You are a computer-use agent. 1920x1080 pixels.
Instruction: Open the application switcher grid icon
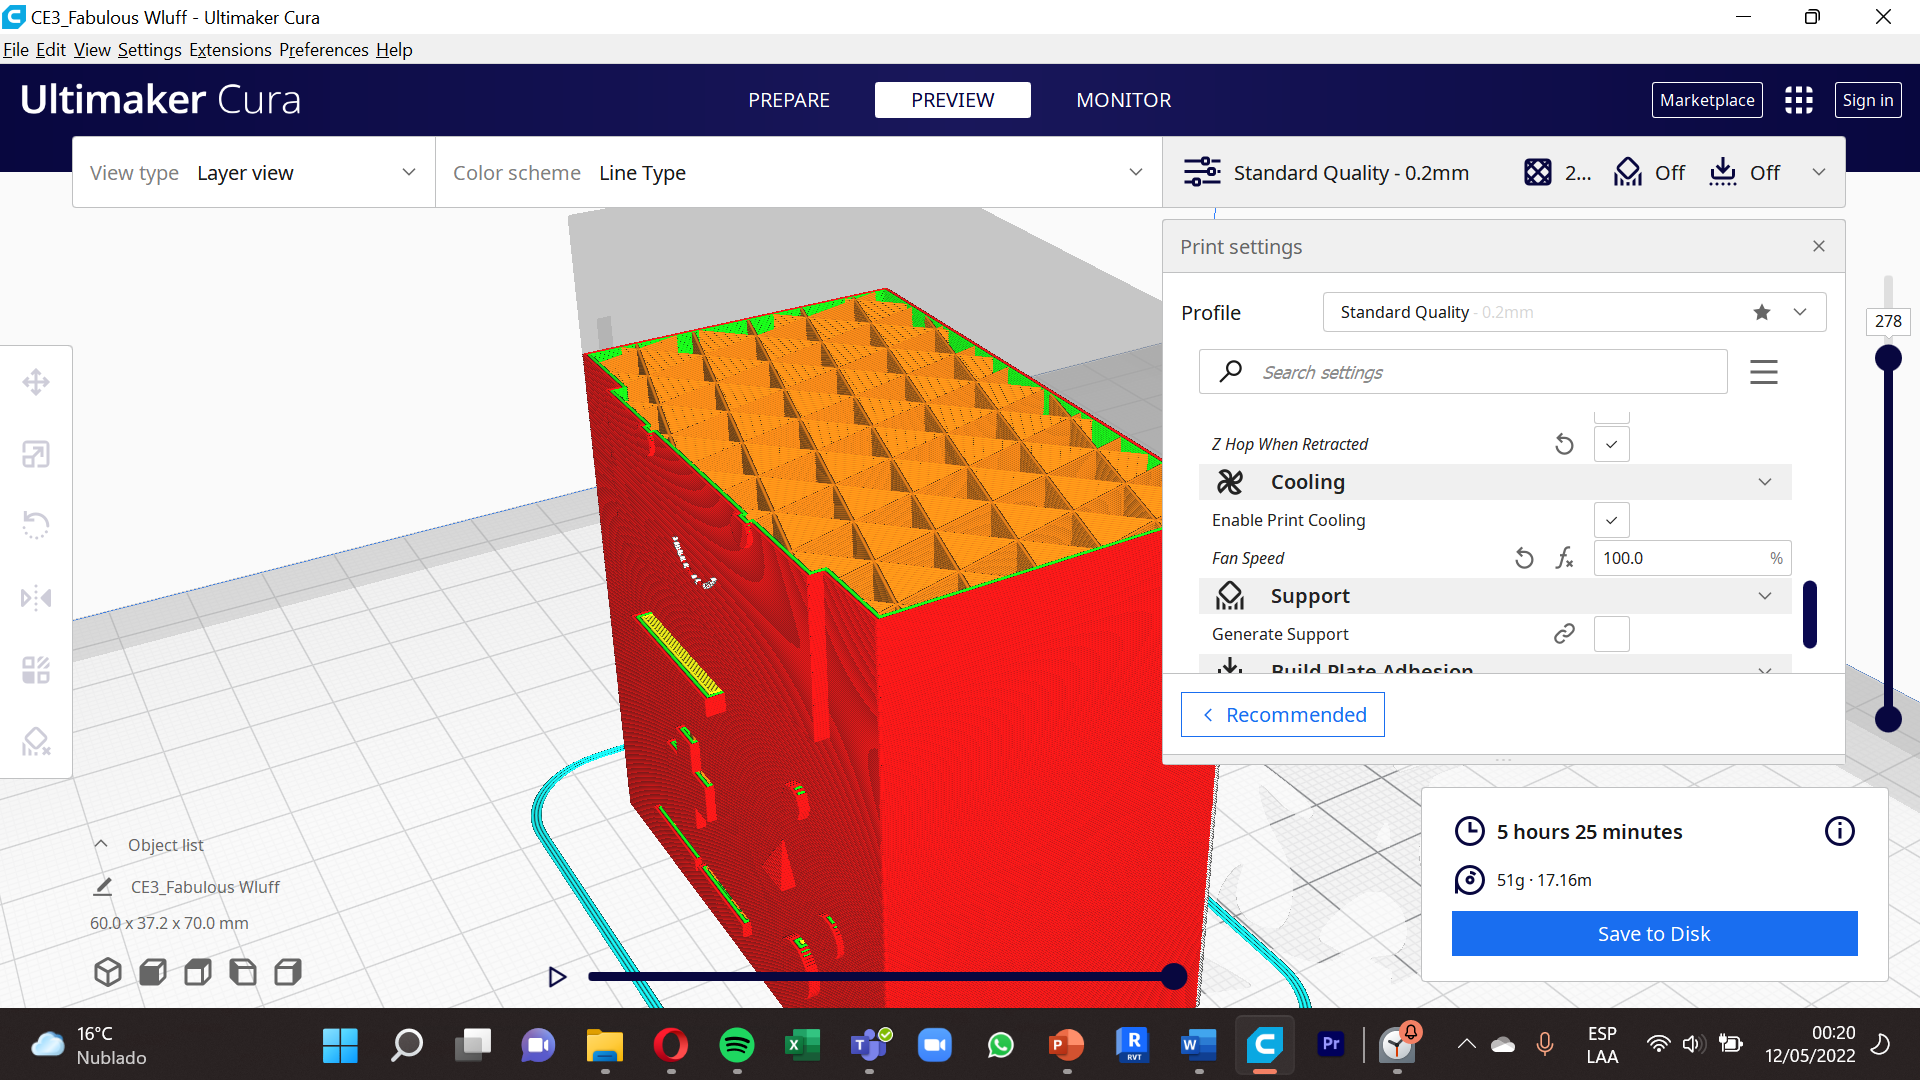click(x=1799, y=100)
